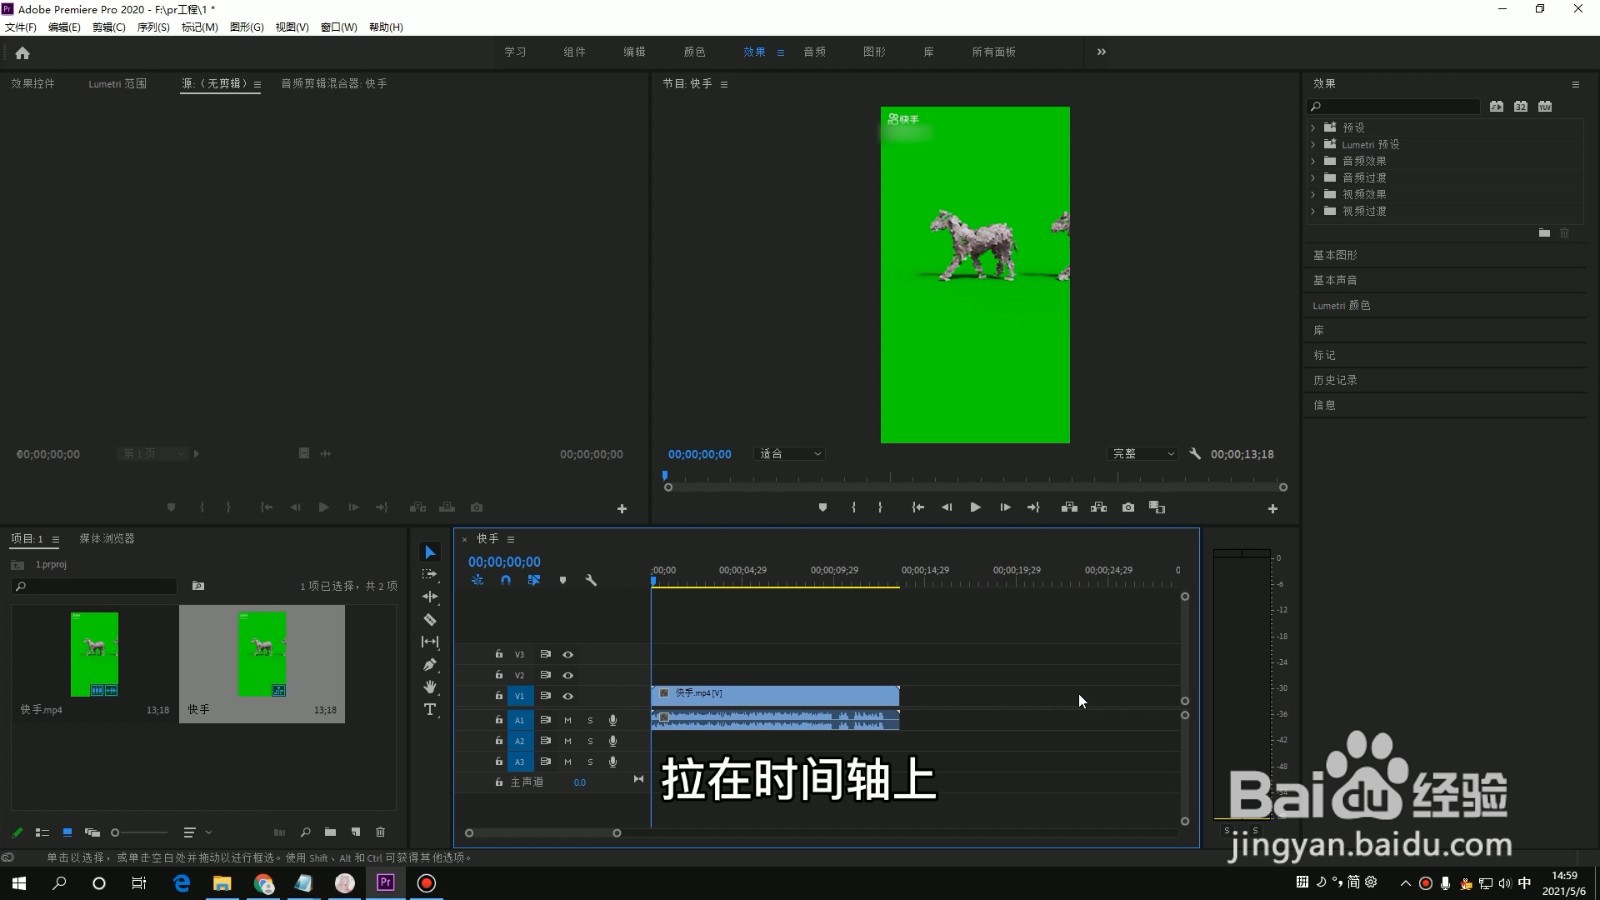Select the Pen tool
This screenshot has height=900, width=1600.
(x=430, y=664)
